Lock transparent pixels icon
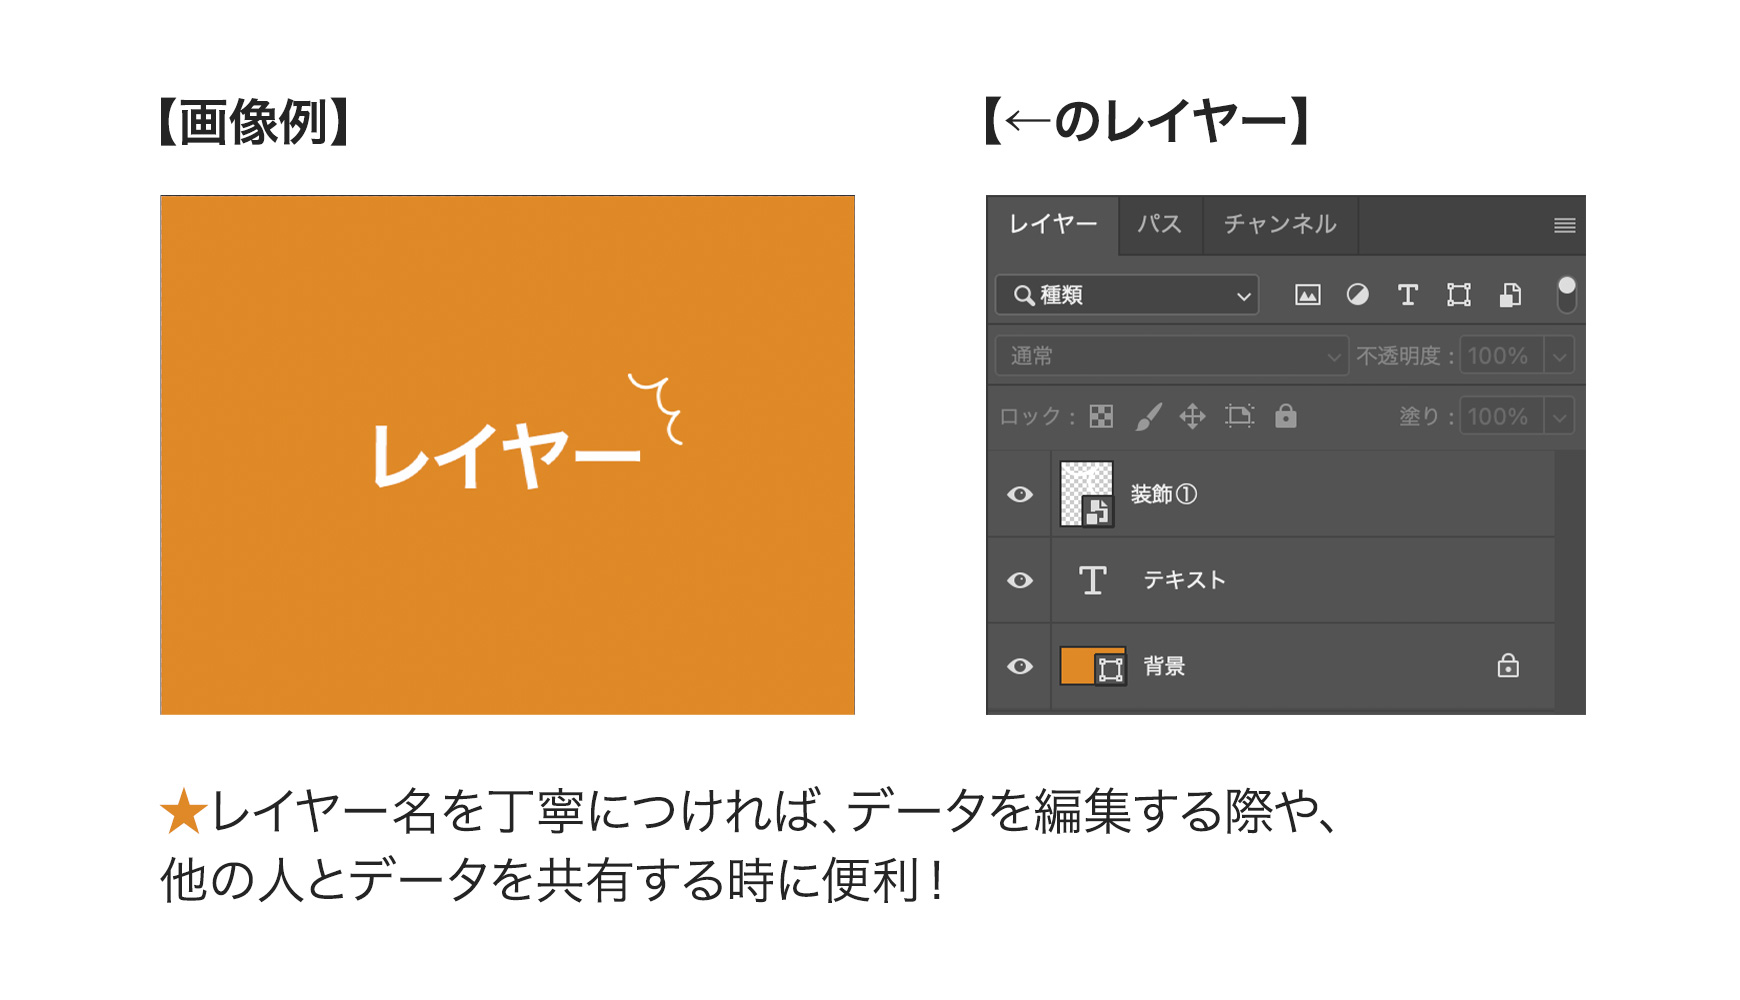The height and width of the screenshot is (1000, 1740). (x=1101, y=416)
